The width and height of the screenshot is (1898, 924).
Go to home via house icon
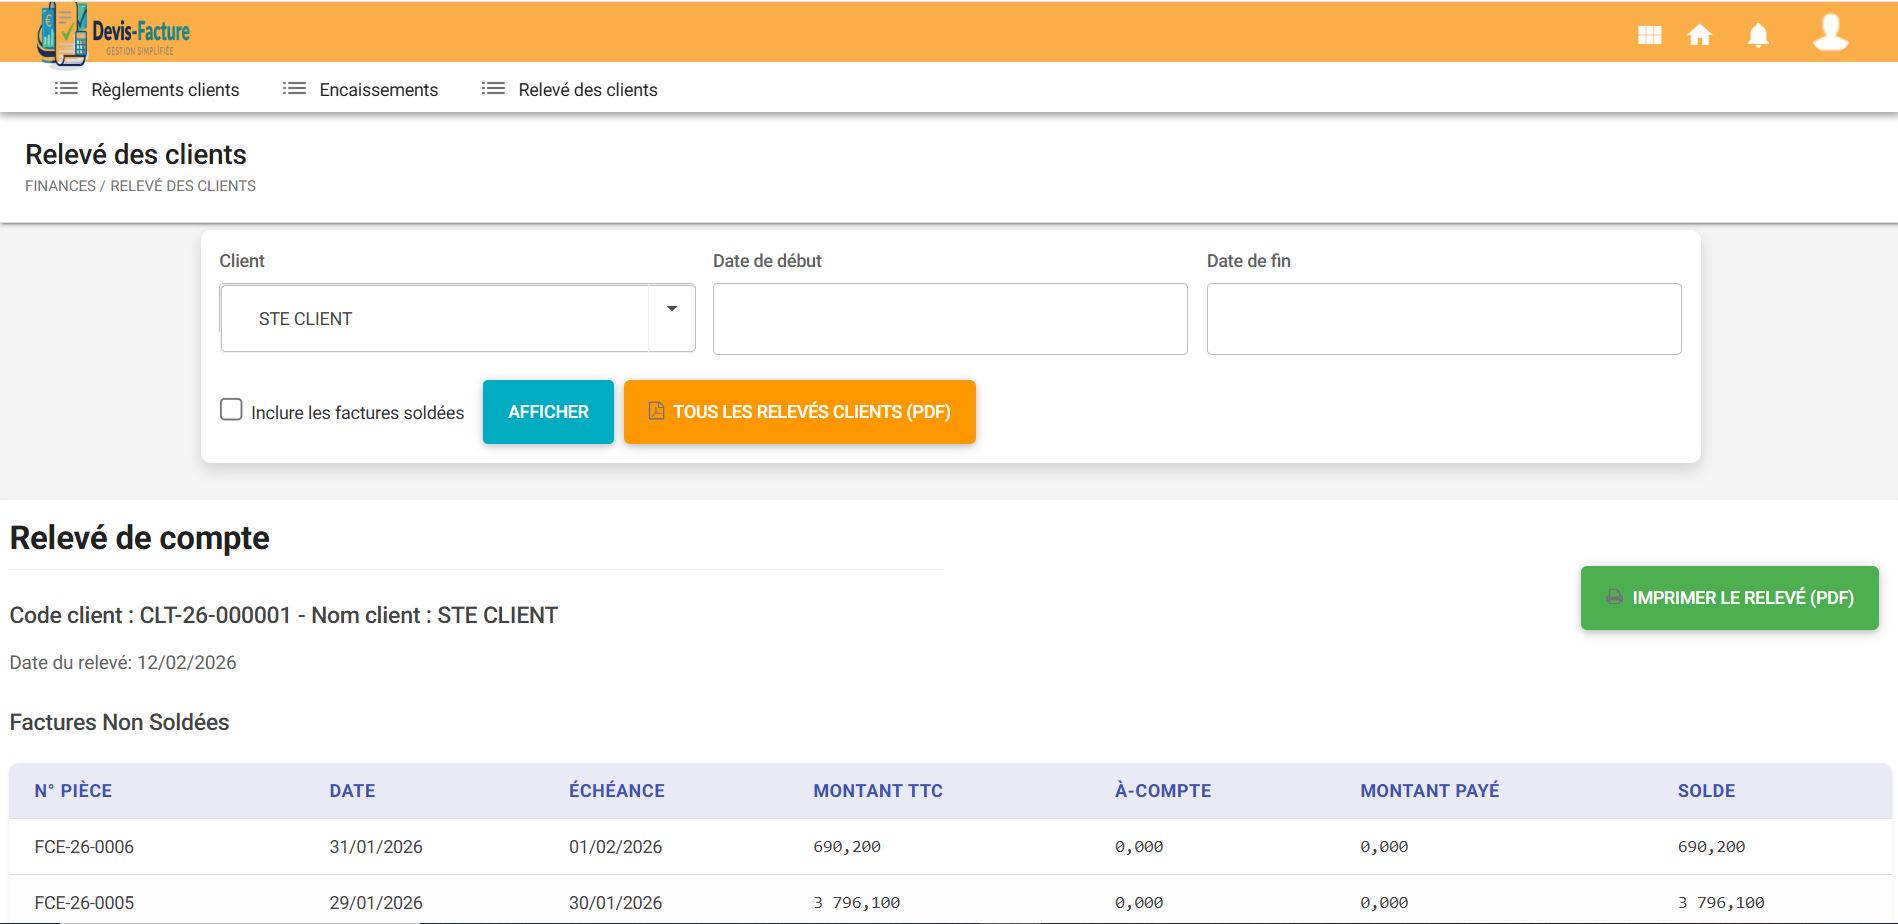(1699, 36)
